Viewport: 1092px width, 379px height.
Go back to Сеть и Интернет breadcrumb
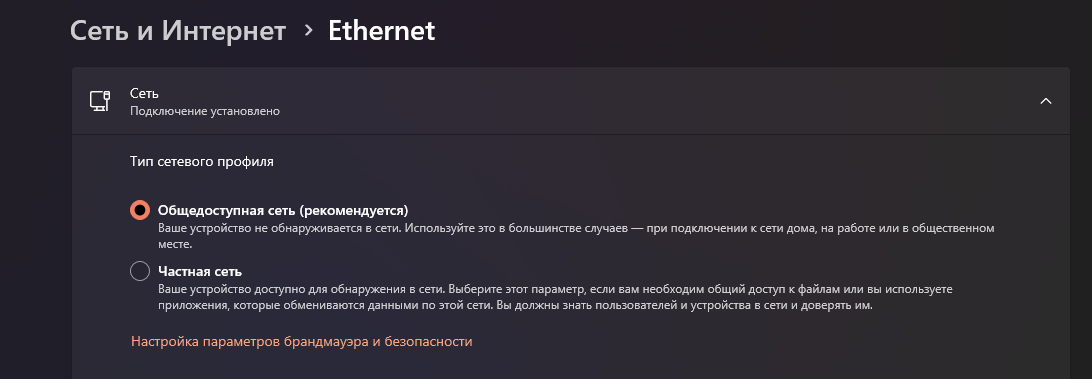178,31
